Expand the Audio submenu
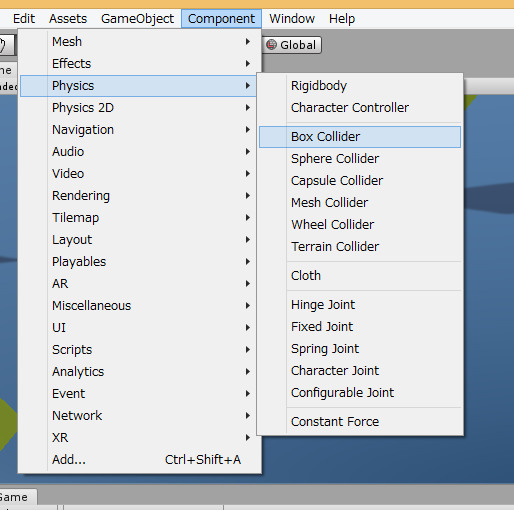 click(138, 152)
